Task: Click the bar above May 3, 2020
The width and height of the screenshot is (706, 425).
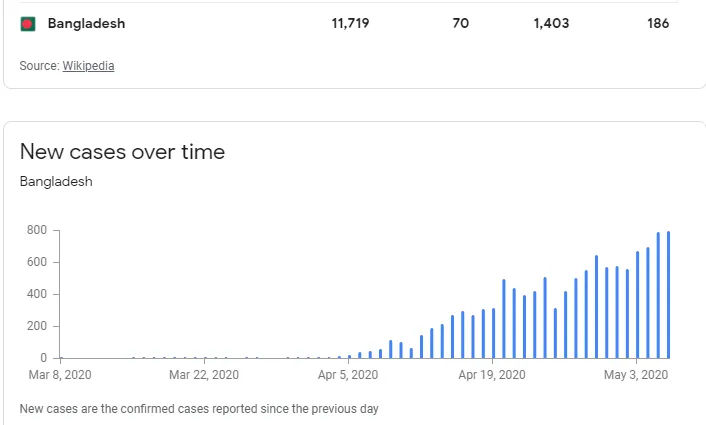Action: tap(637, 305)
